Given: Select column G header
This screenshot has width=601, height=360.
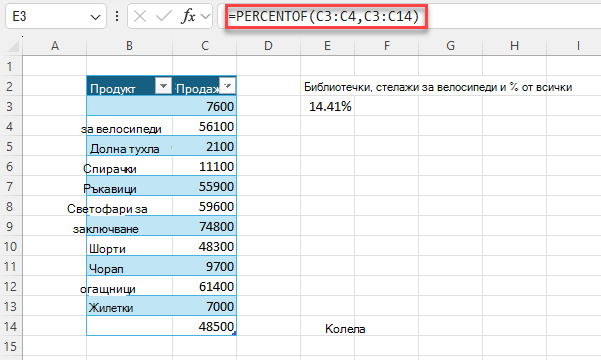Looking at the screenshot, I should click(x=450, y=46).
